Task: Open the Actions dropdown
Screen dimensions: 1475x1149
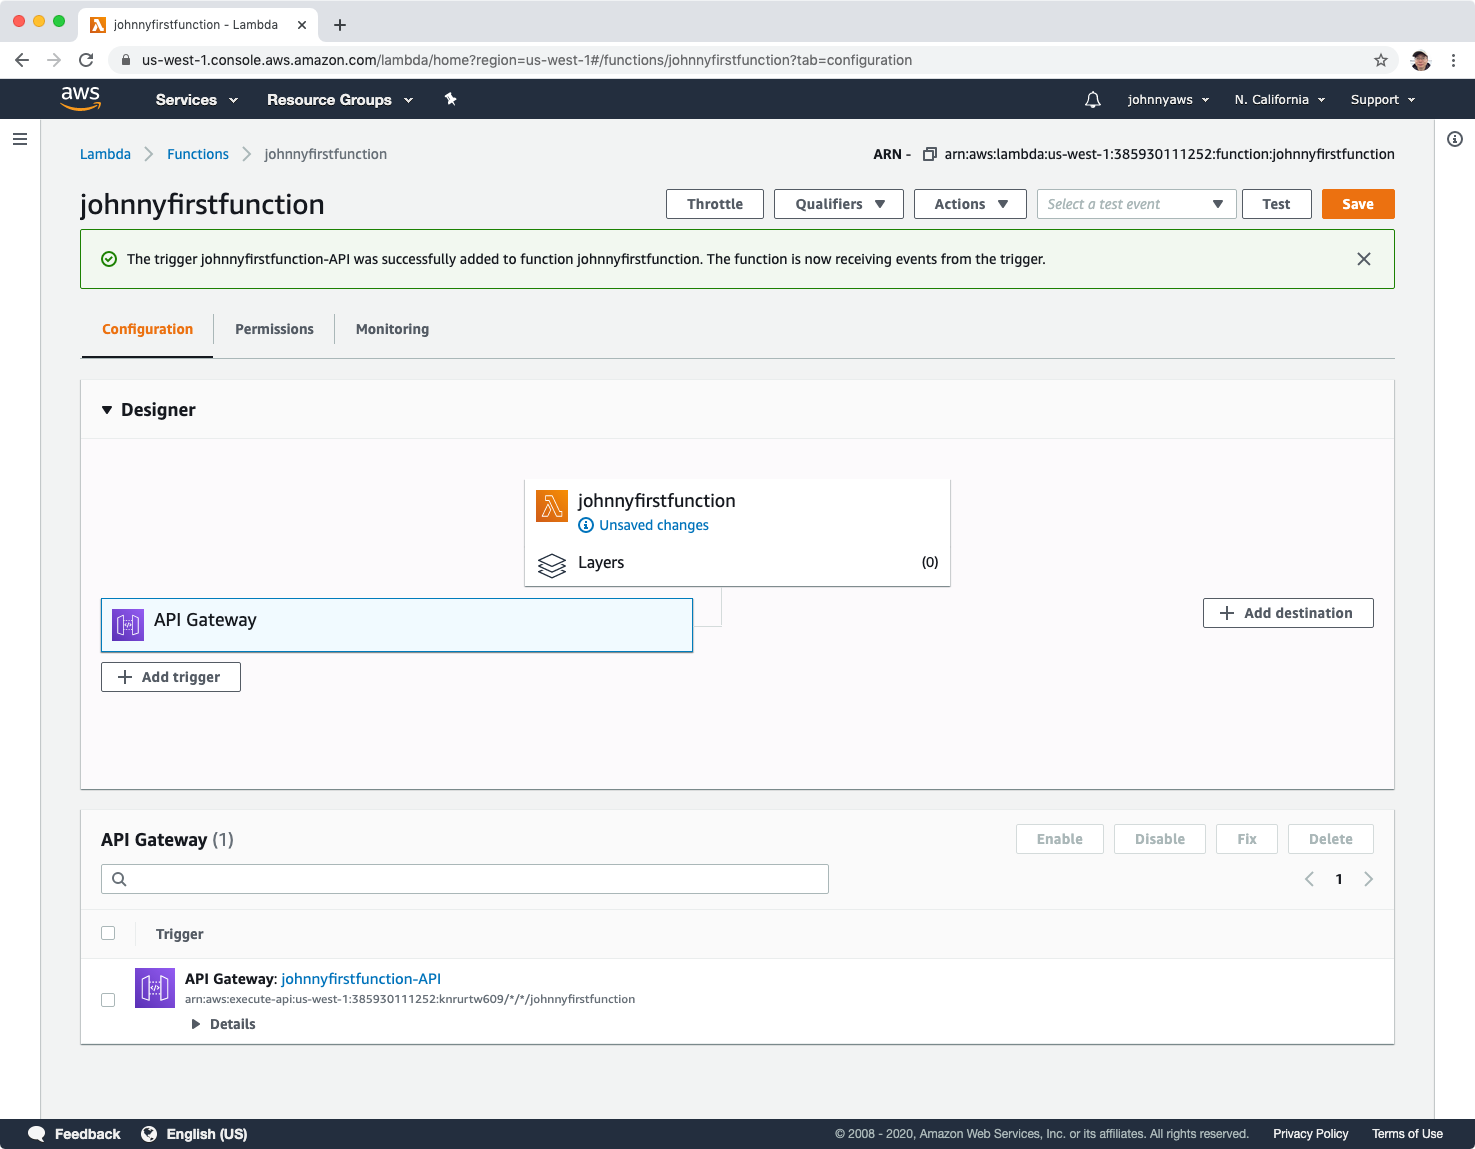Action: pos(970,204)
